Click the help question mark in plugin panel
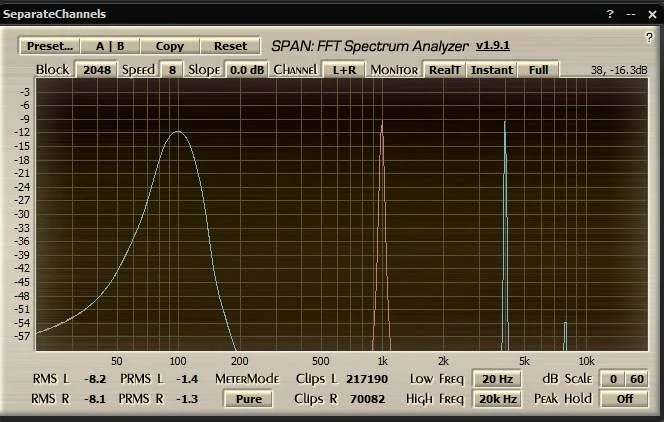This screenshot has height=422, width=664. [x=649, y=37]
